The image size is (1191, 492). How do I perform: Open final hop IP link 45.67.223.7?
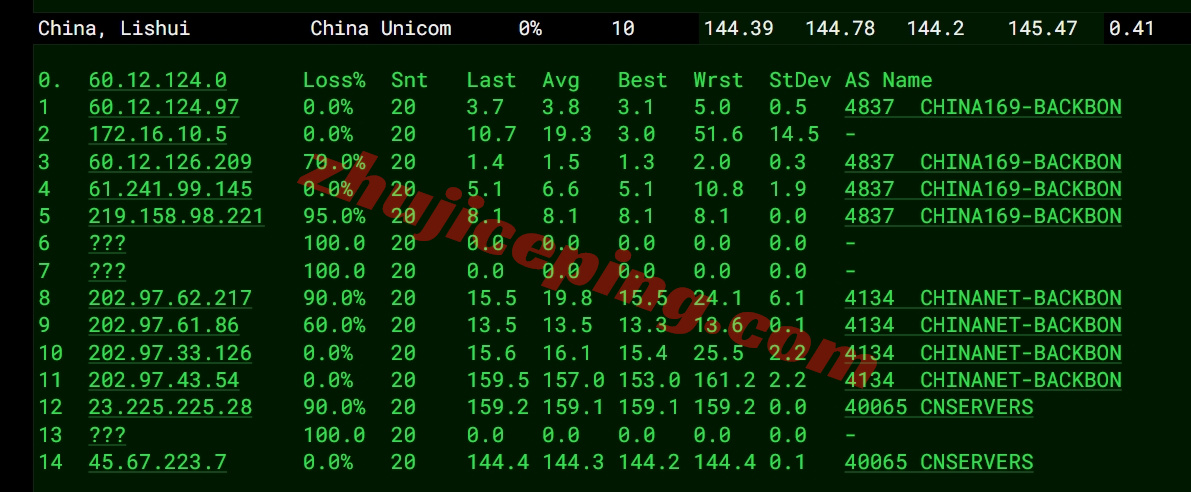click(157, 462)
